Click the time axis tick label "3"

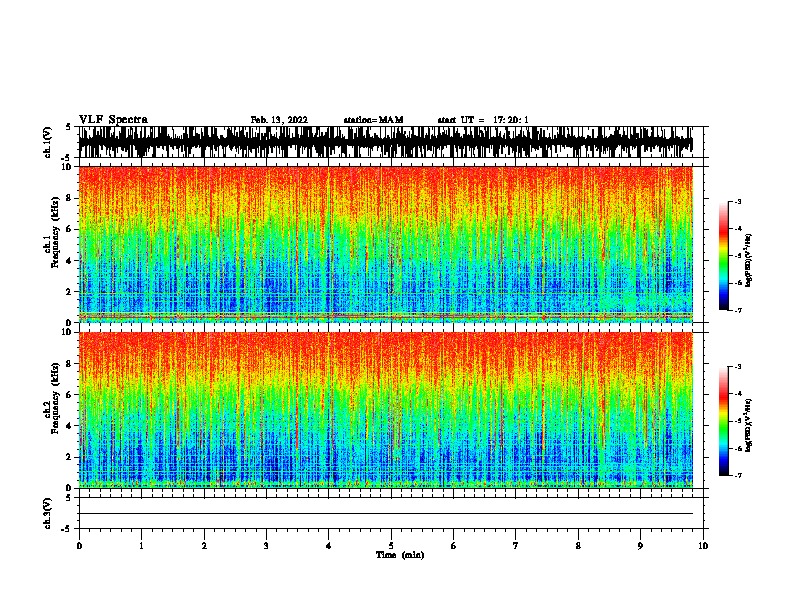click(266, 545)
